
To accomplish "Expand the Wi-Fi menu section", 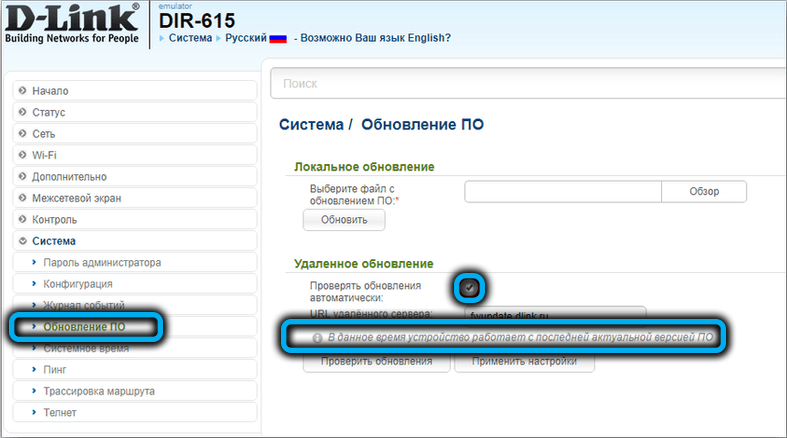I will click(44, 155).
